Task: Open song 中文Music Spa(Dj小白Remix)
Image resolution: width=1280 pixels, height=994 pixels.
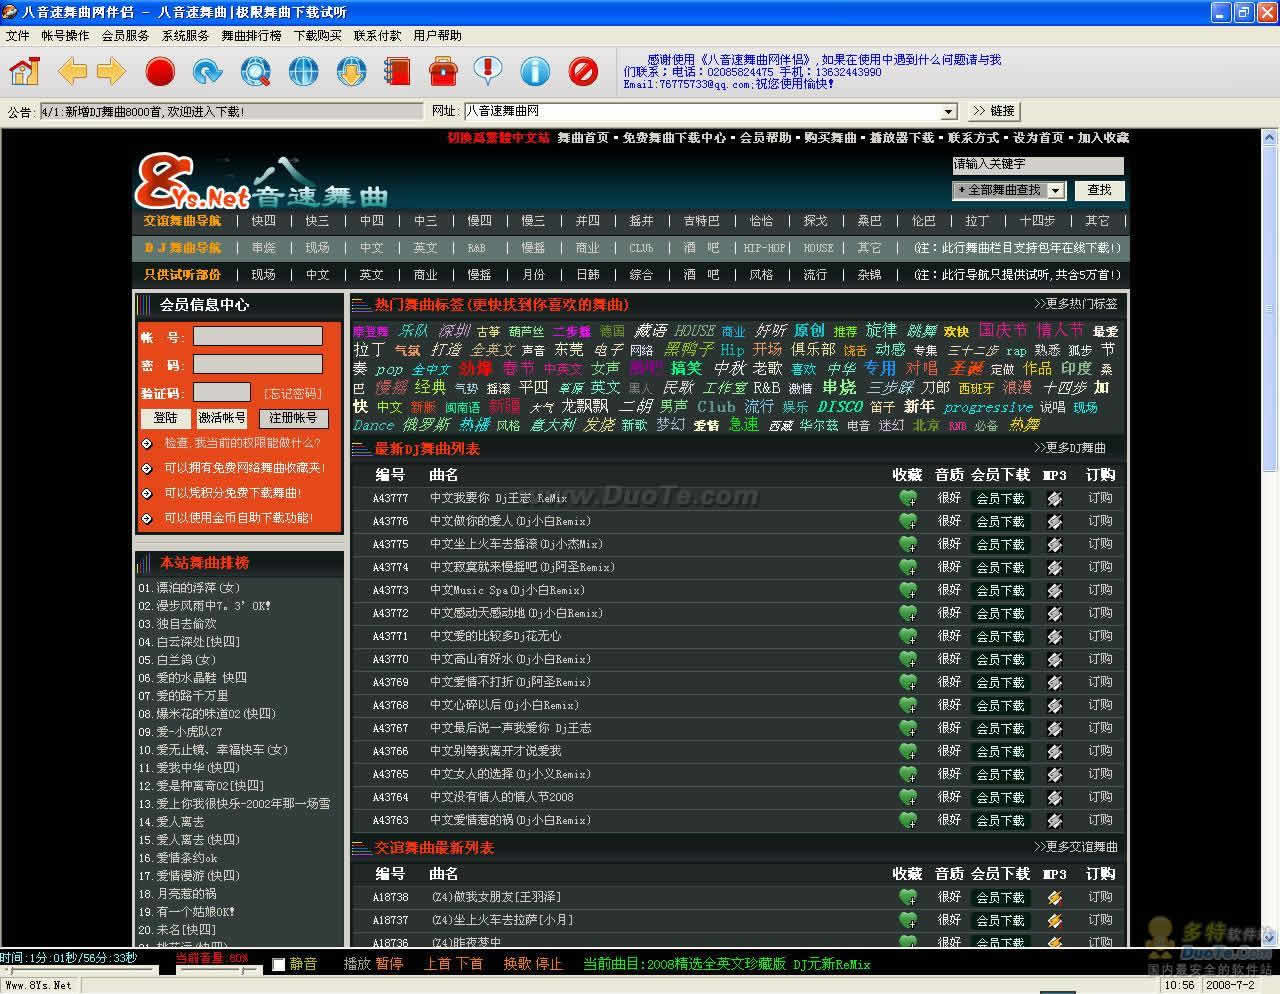Action: 507,590
